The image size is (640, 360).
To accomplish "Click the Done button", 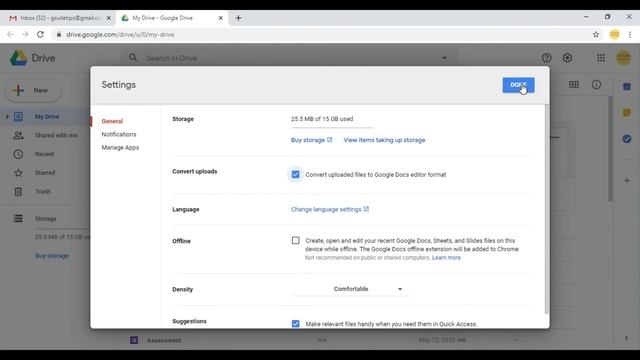I will coord(518,85).
